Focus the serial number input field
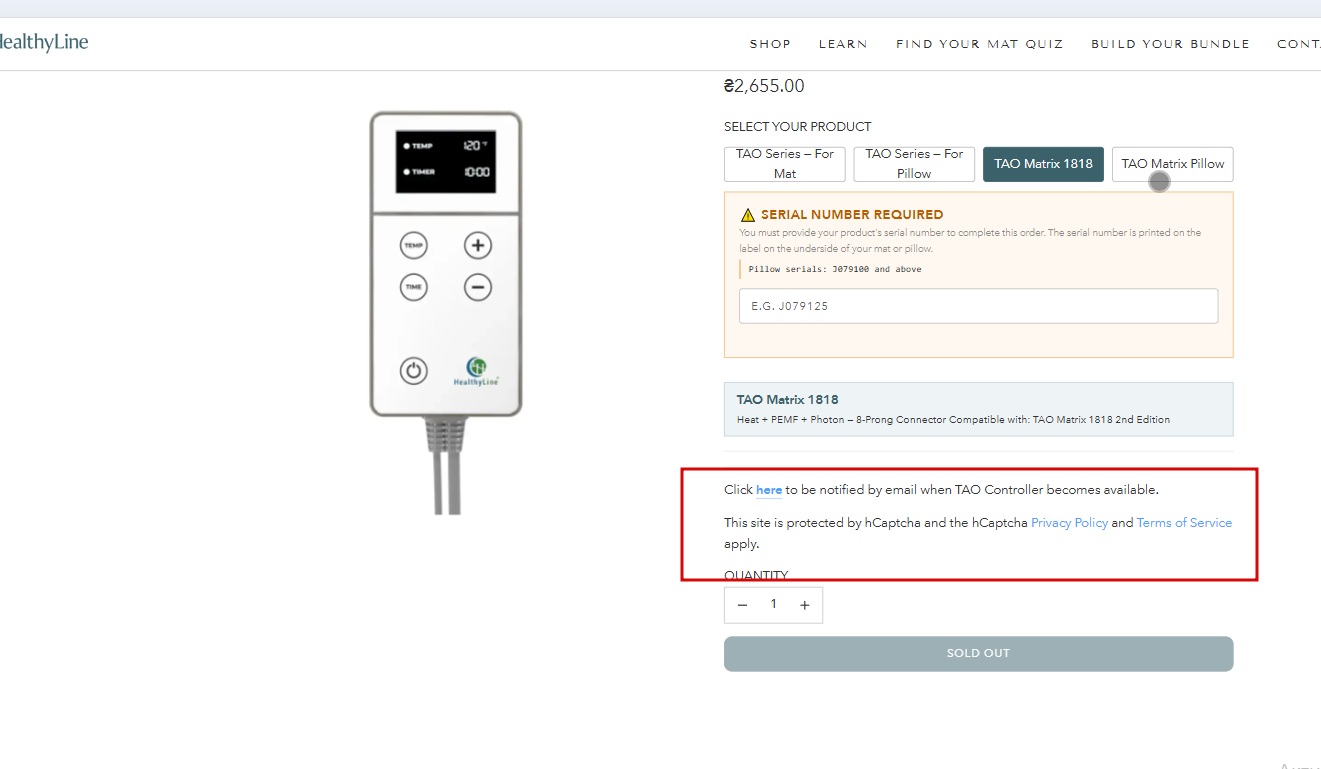This screenshot has width=1321, height=769. [x=978, y=306]
